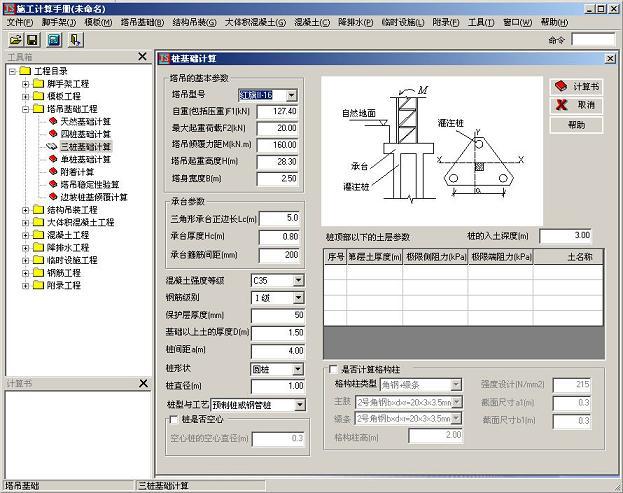Click the save floppy disk toolbar icon

(x=32, y=39)
